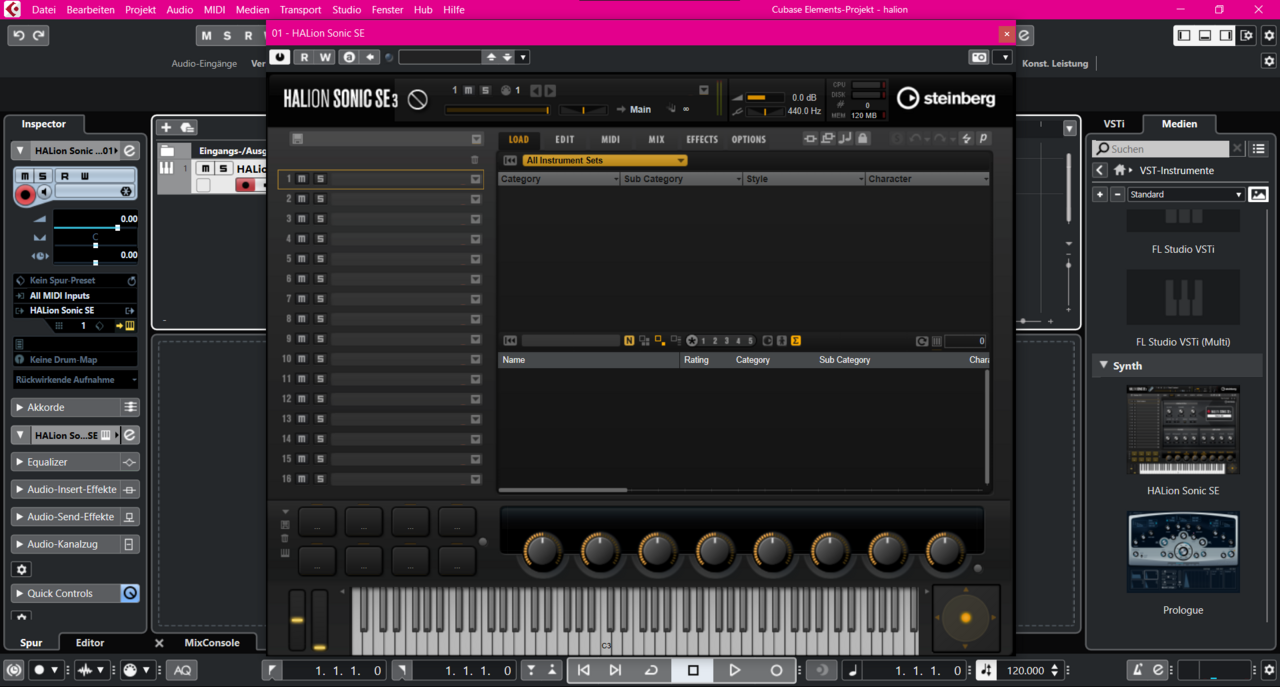Click the lock icon in HALion toolbar

pos(863,139)
